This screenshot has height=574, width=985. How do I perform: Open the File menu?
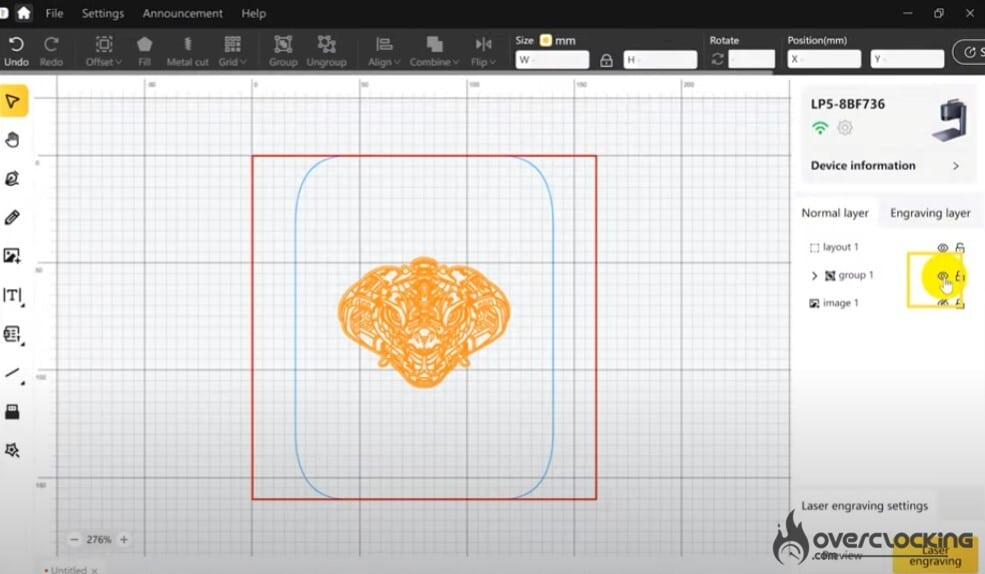click(55, 13)
